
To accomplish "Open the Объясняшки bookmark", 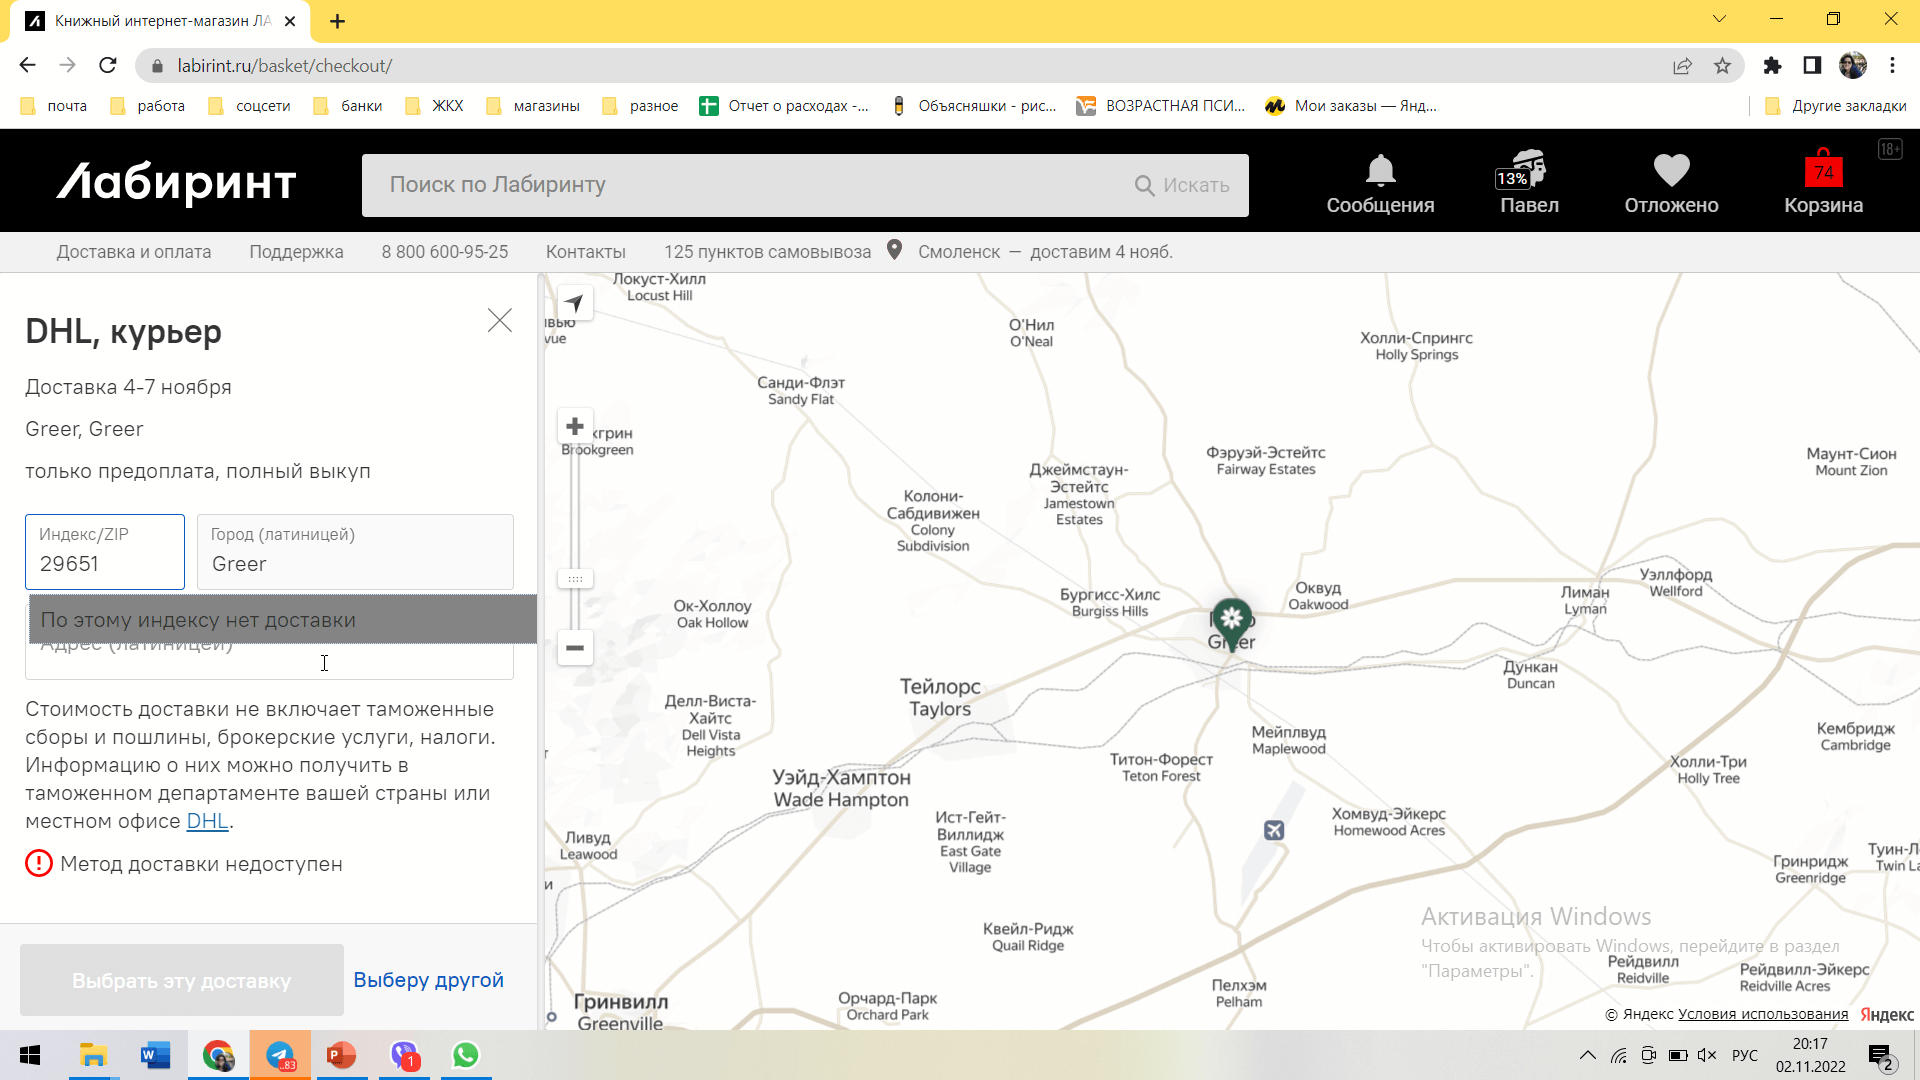I will (974, 106).
